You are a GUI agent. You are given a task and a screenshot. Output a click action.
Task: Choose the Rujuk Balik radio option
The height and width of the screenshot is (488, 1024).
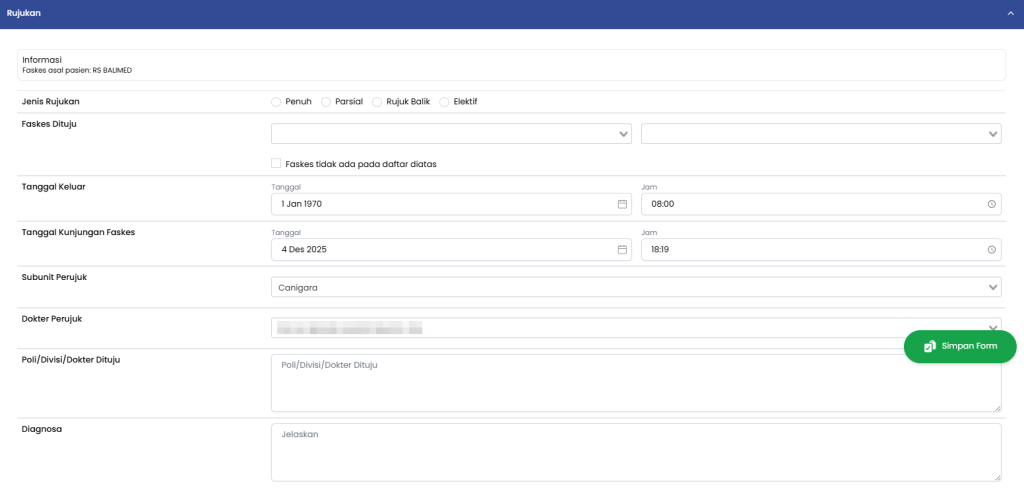pyautogui.click(x=377, y=102)
